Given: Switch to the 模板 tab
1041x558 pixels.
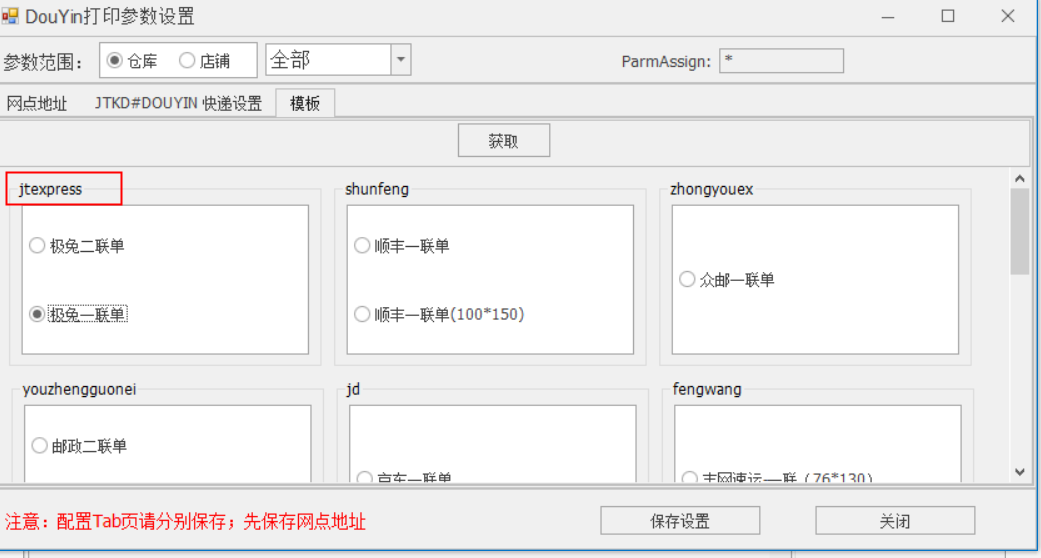Looking at the screenshot, I should 305,103.
